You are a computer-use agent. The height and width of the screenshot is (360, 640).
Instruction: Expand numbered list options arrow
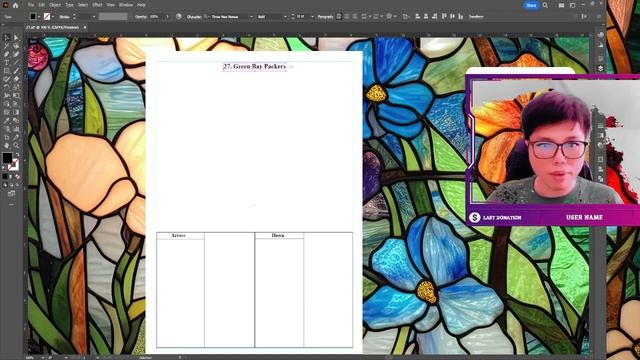[382, 17]
